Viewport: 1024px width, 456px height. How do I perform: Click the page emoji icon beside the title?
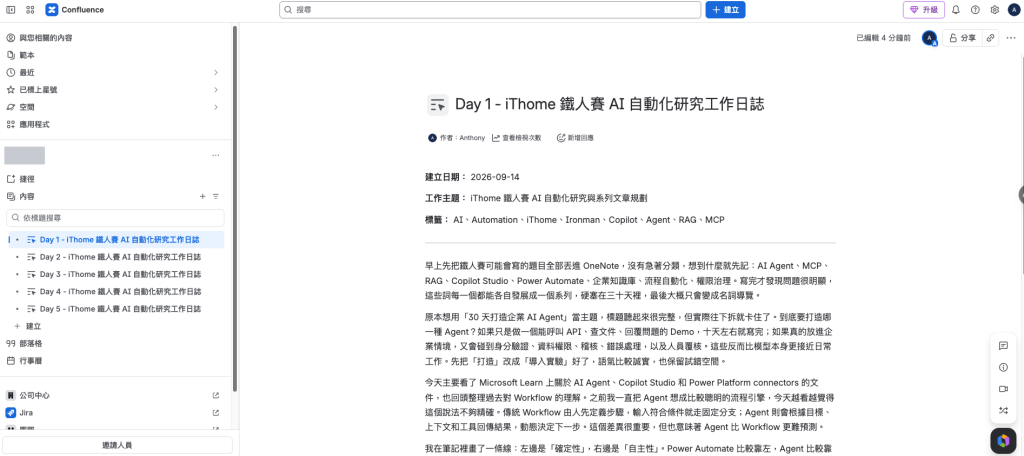tap(438, 105)
